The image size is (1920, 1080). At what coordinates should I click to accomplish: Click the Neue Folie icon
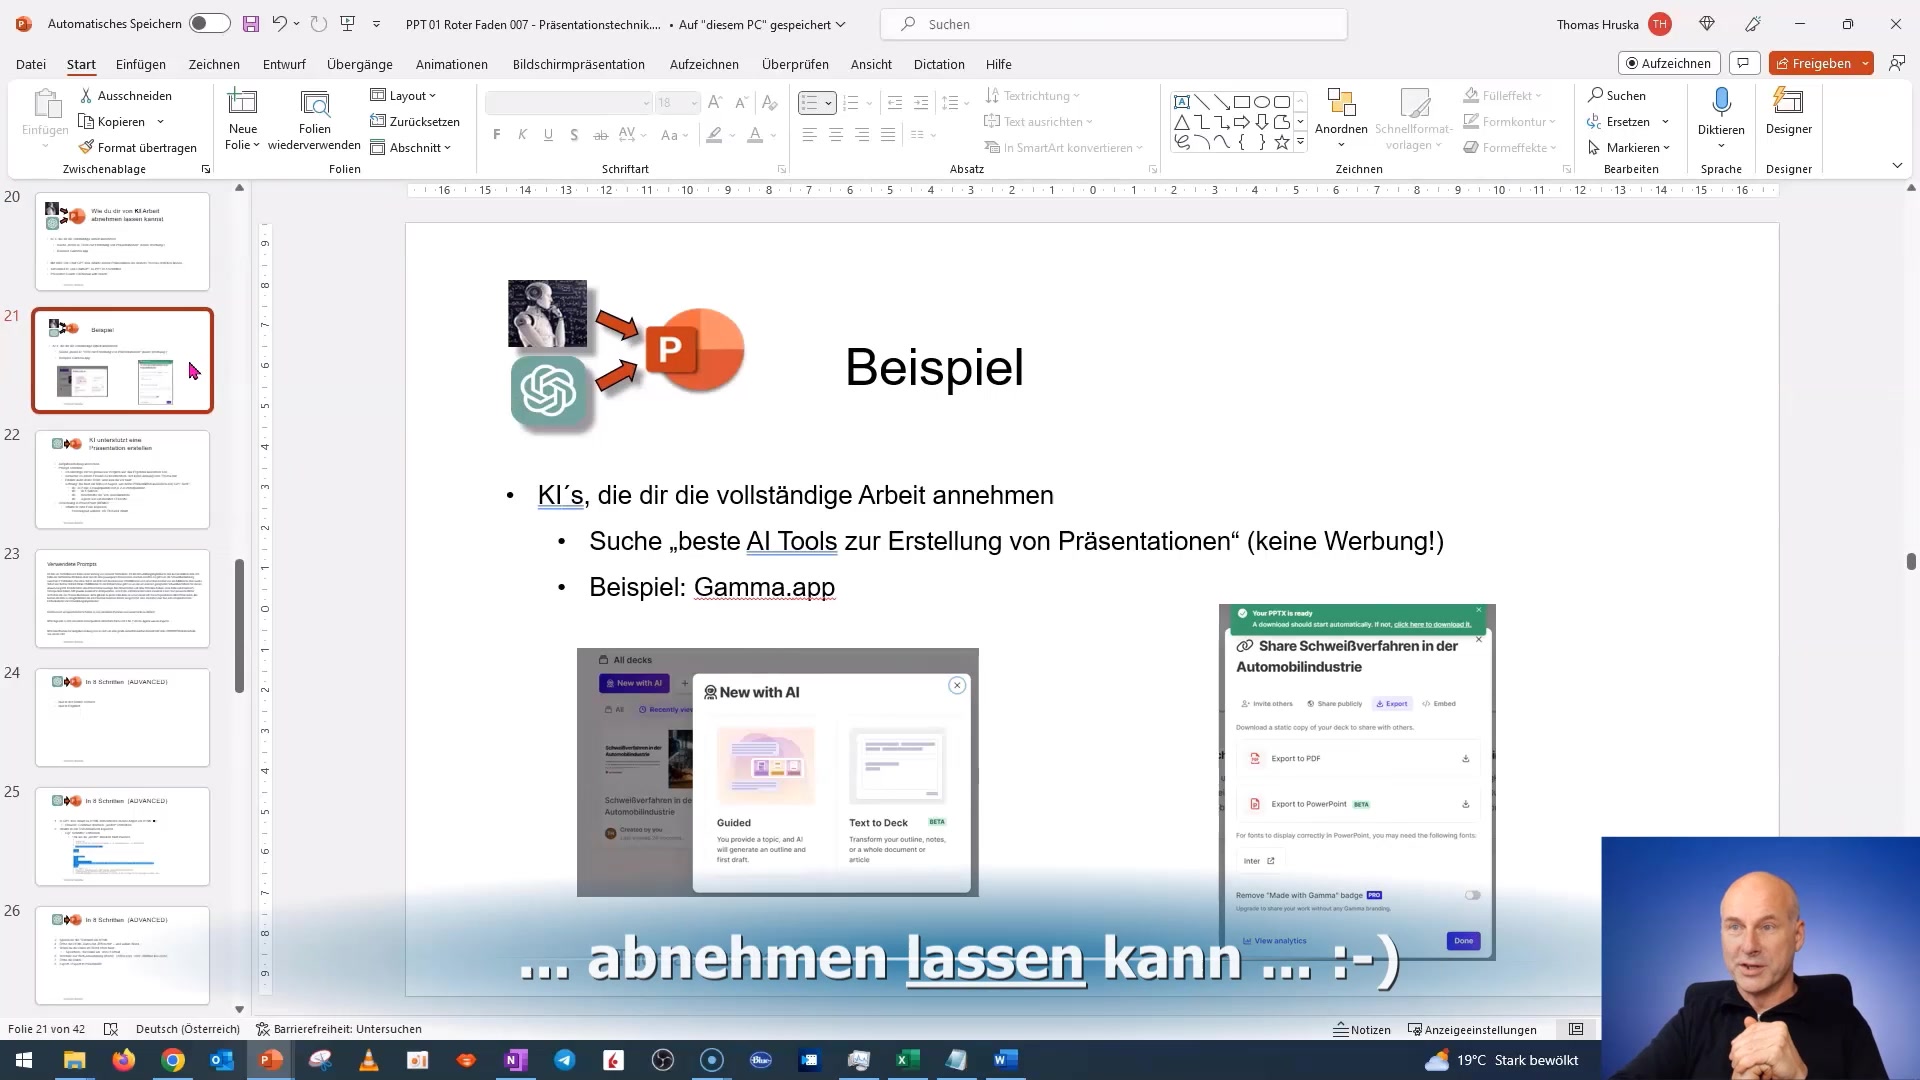click(x=242, y=103)
